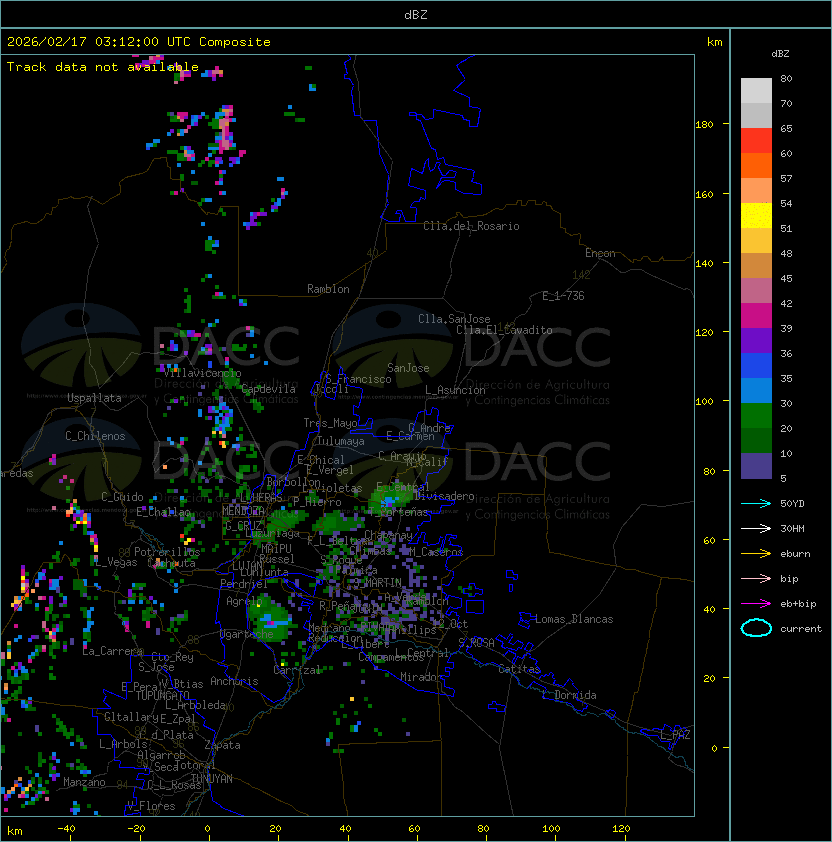Click the 'E_Challao' map label
This screenshot has height=842, width=832.
pyautogui.click(x=163, y=512)
